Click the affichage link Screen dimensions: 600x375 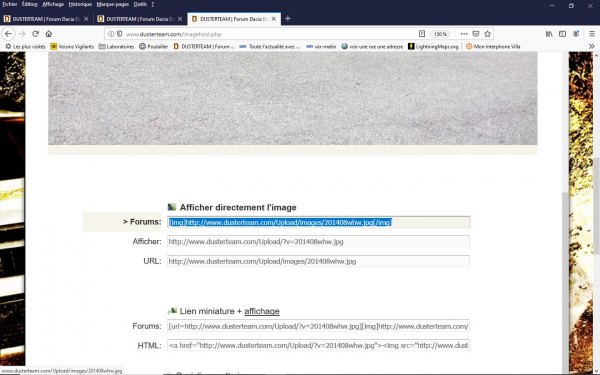pyautogui.click(x=262, y=311)
